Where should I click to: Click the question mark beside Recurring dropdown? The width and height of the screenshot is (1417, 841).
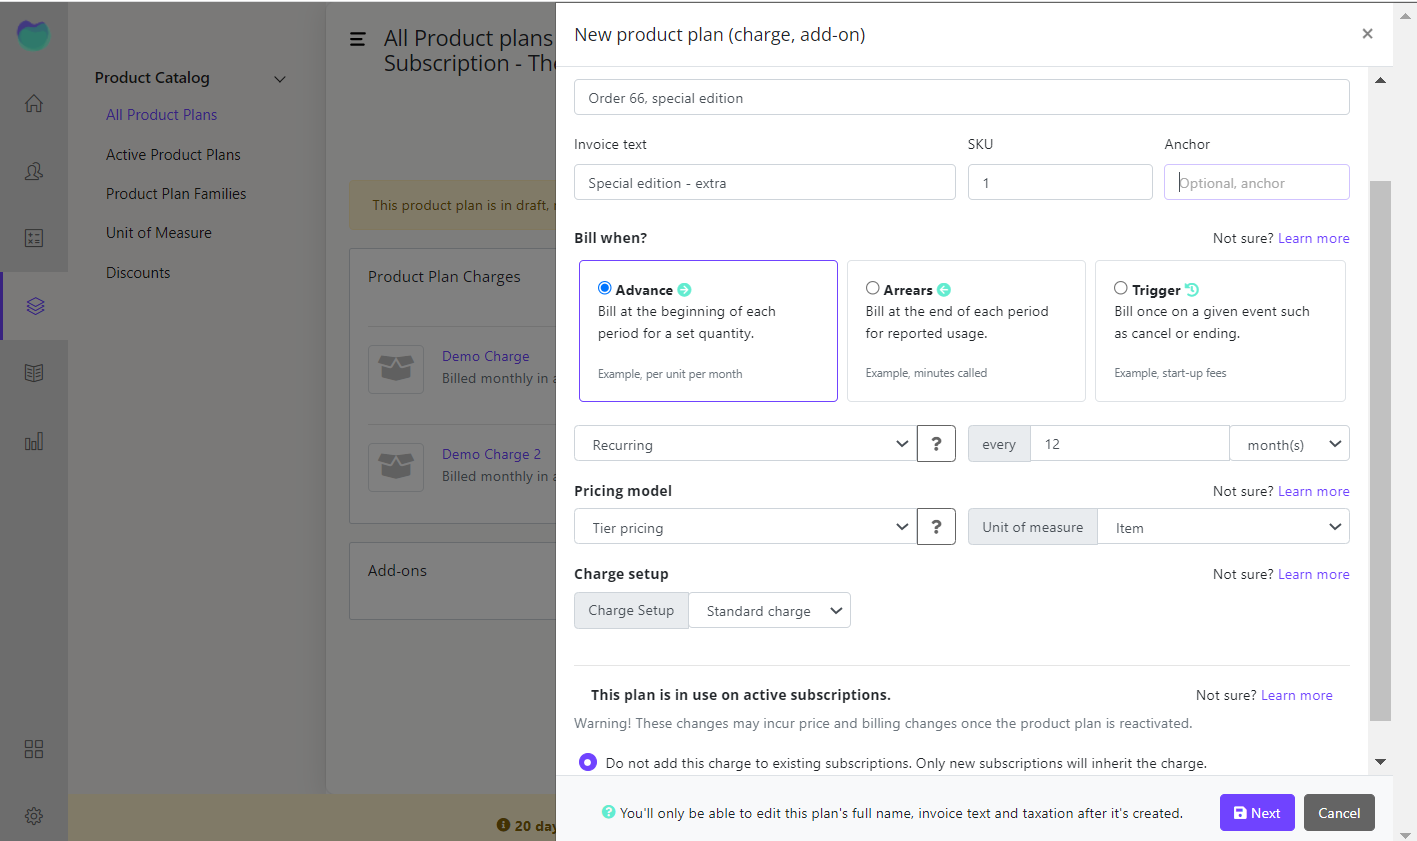936,444
